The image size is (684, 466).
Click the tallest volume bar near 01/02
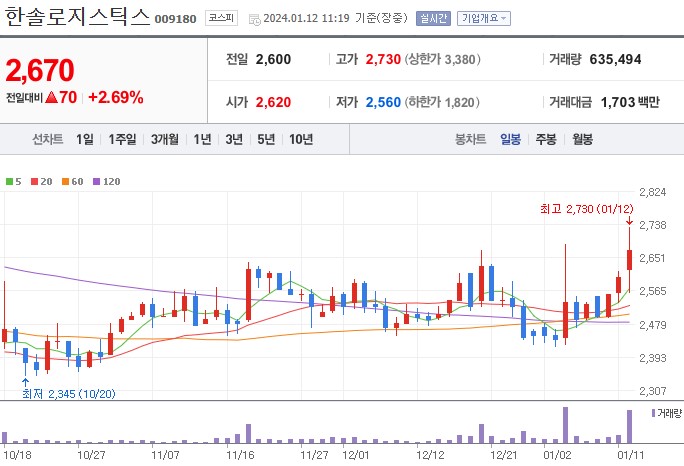point(565,425)
